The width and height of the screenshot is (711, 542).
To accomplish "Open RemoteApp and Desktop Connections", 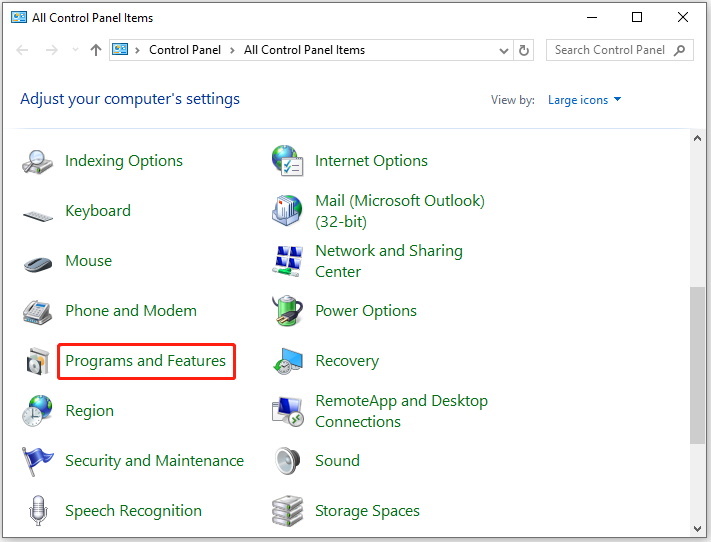I will (401, 411).
